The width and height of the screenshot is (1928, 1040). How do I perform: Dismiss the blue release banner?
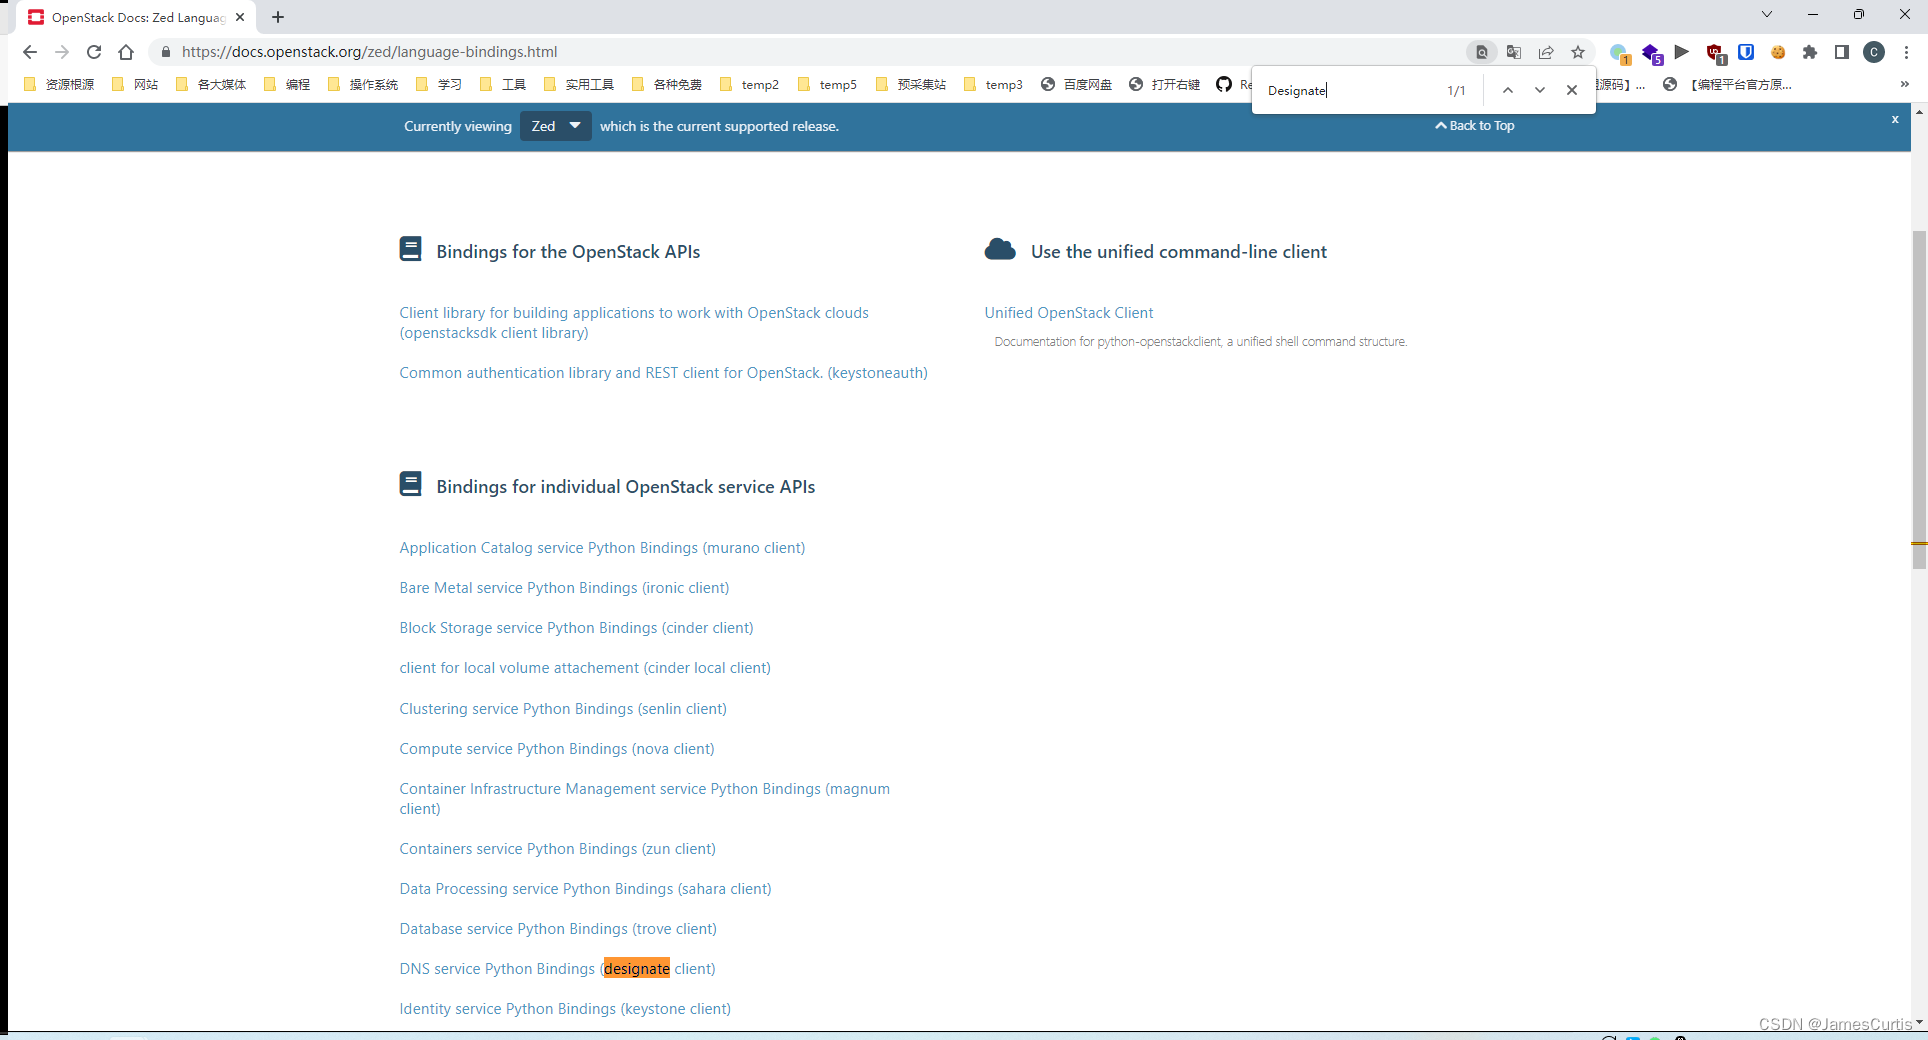click(1895, 119)
